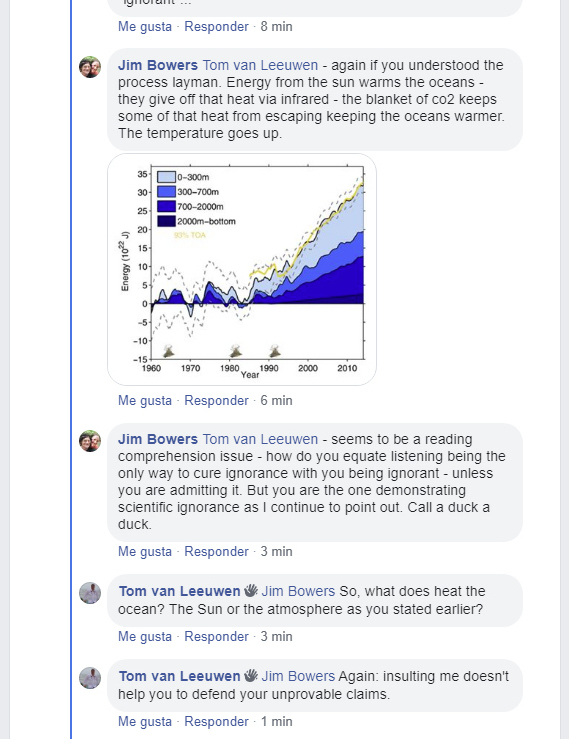Image resolution: width=569 pixels, height=739 pixels.
Task: Open Jim Bowers profile name in chart comment
Action: tap(157, 65)
